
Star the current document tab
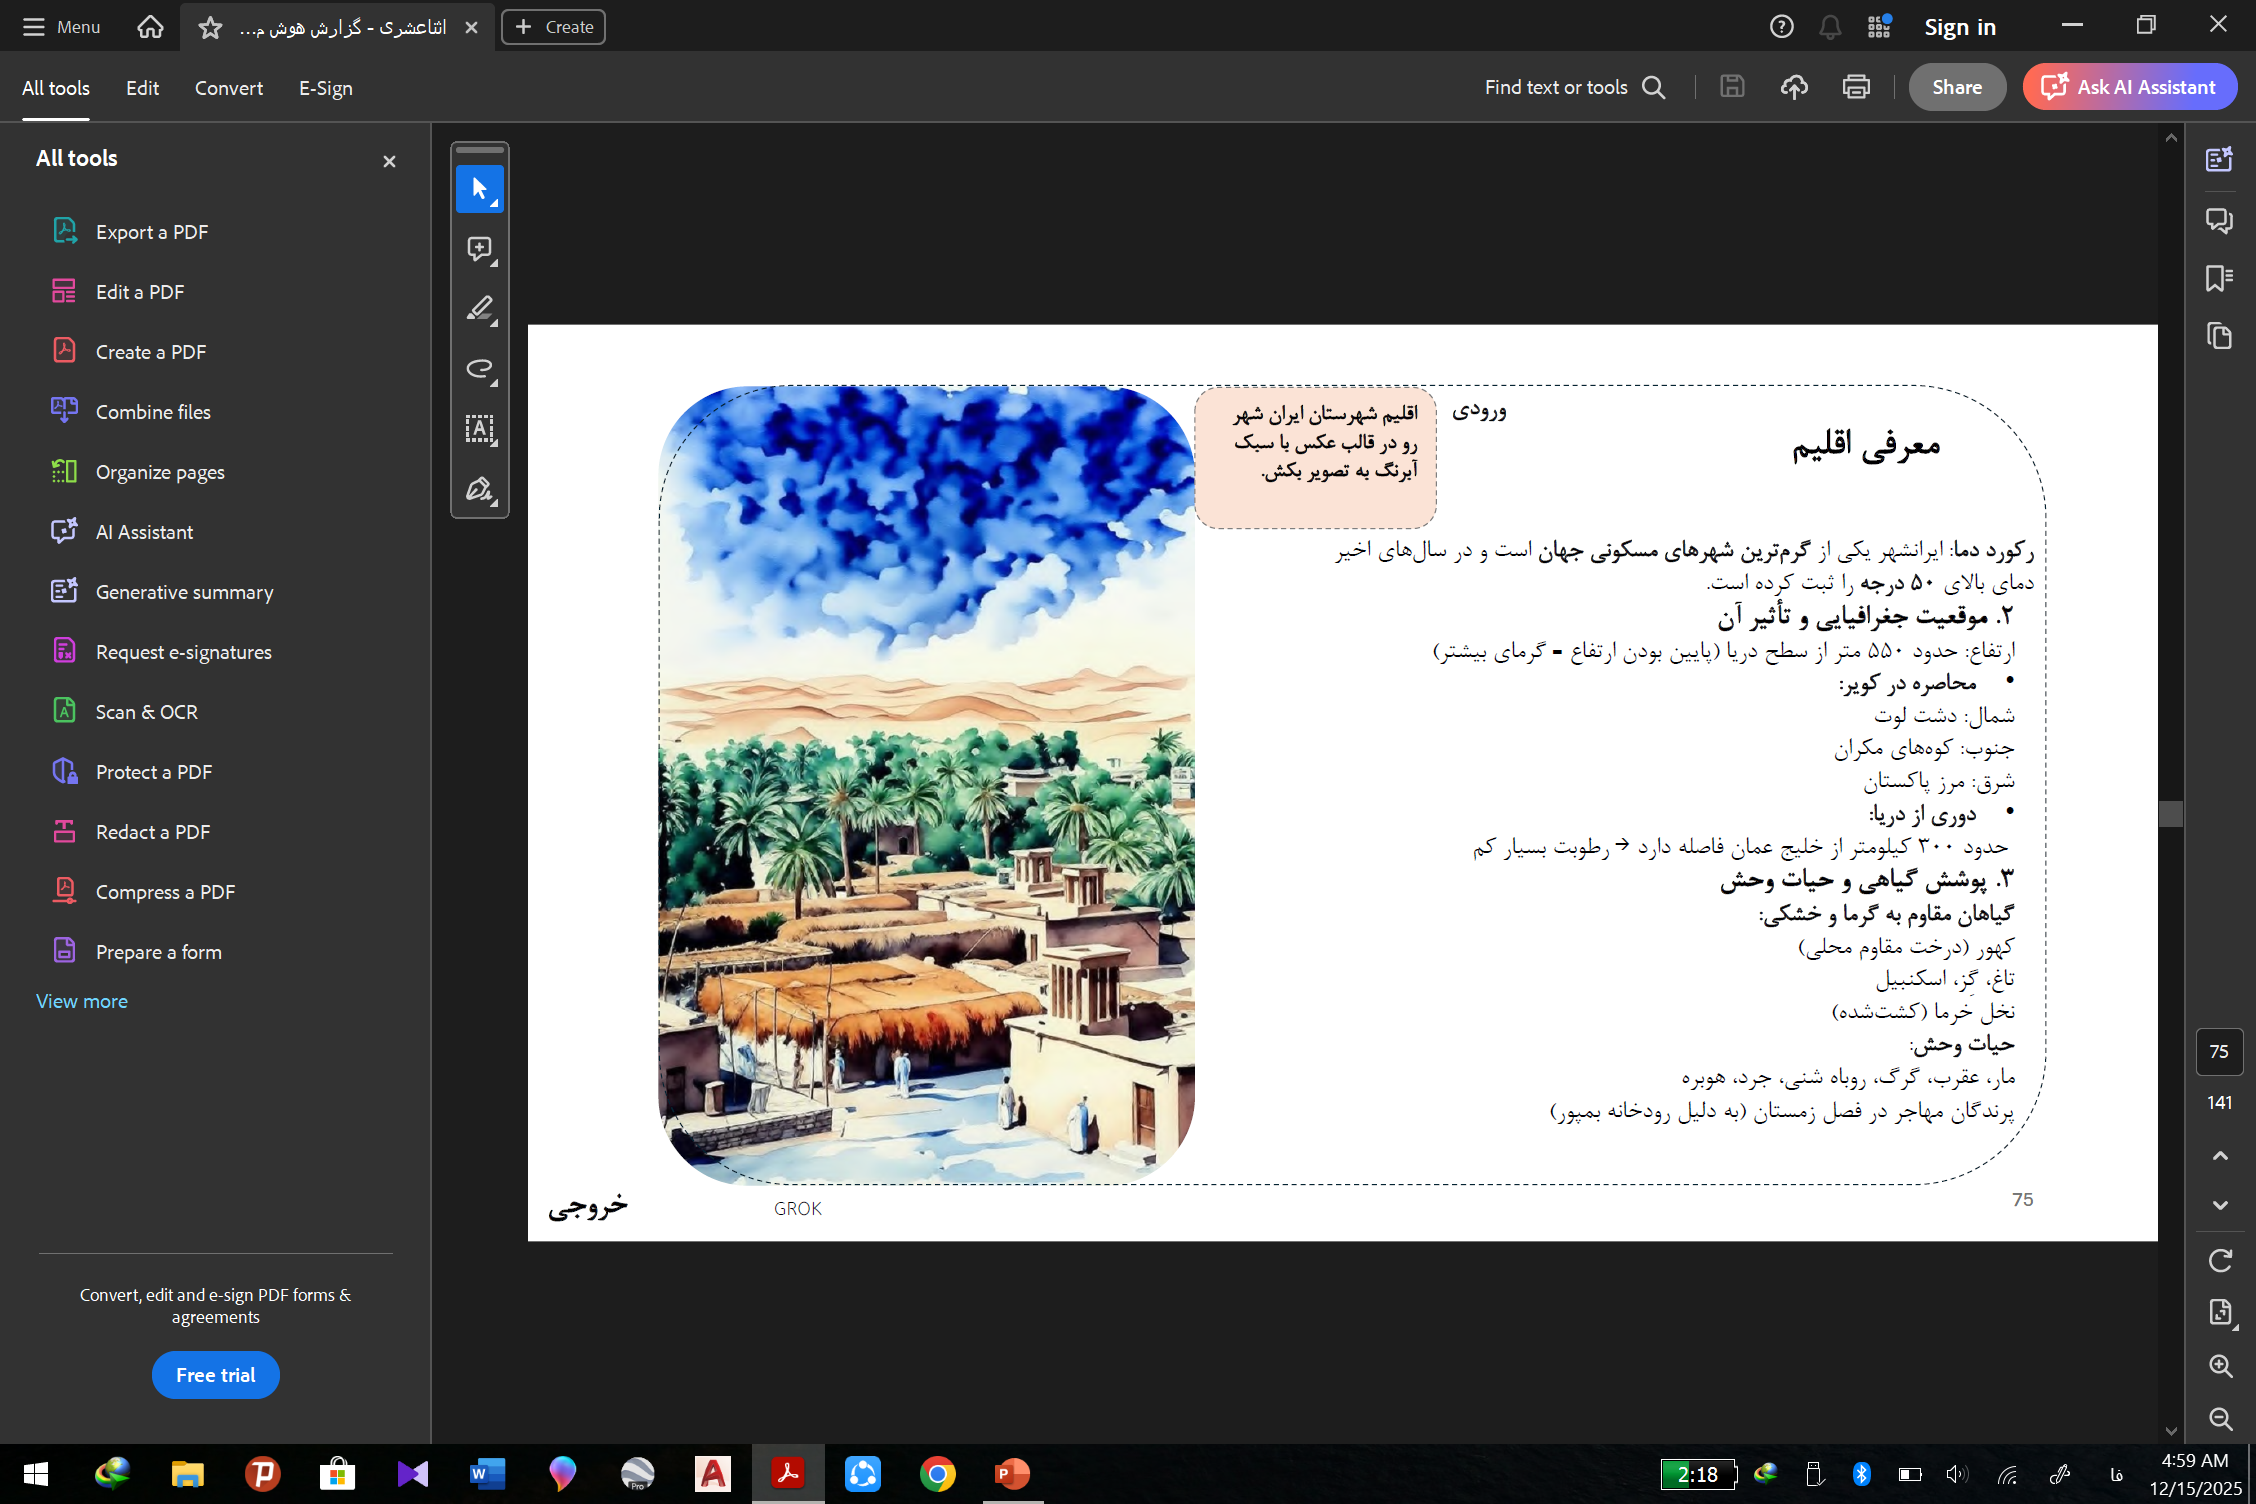tap(210, 27)
